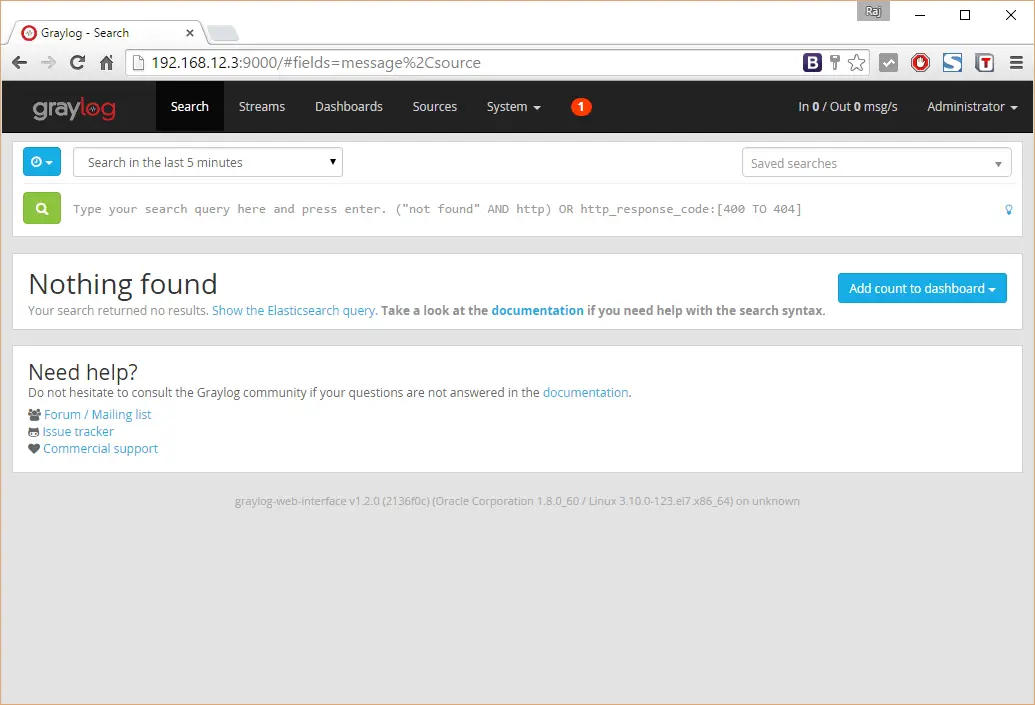
Task: Click the browser back arrow
Action: pyautogui.click(x=20, y=63)
